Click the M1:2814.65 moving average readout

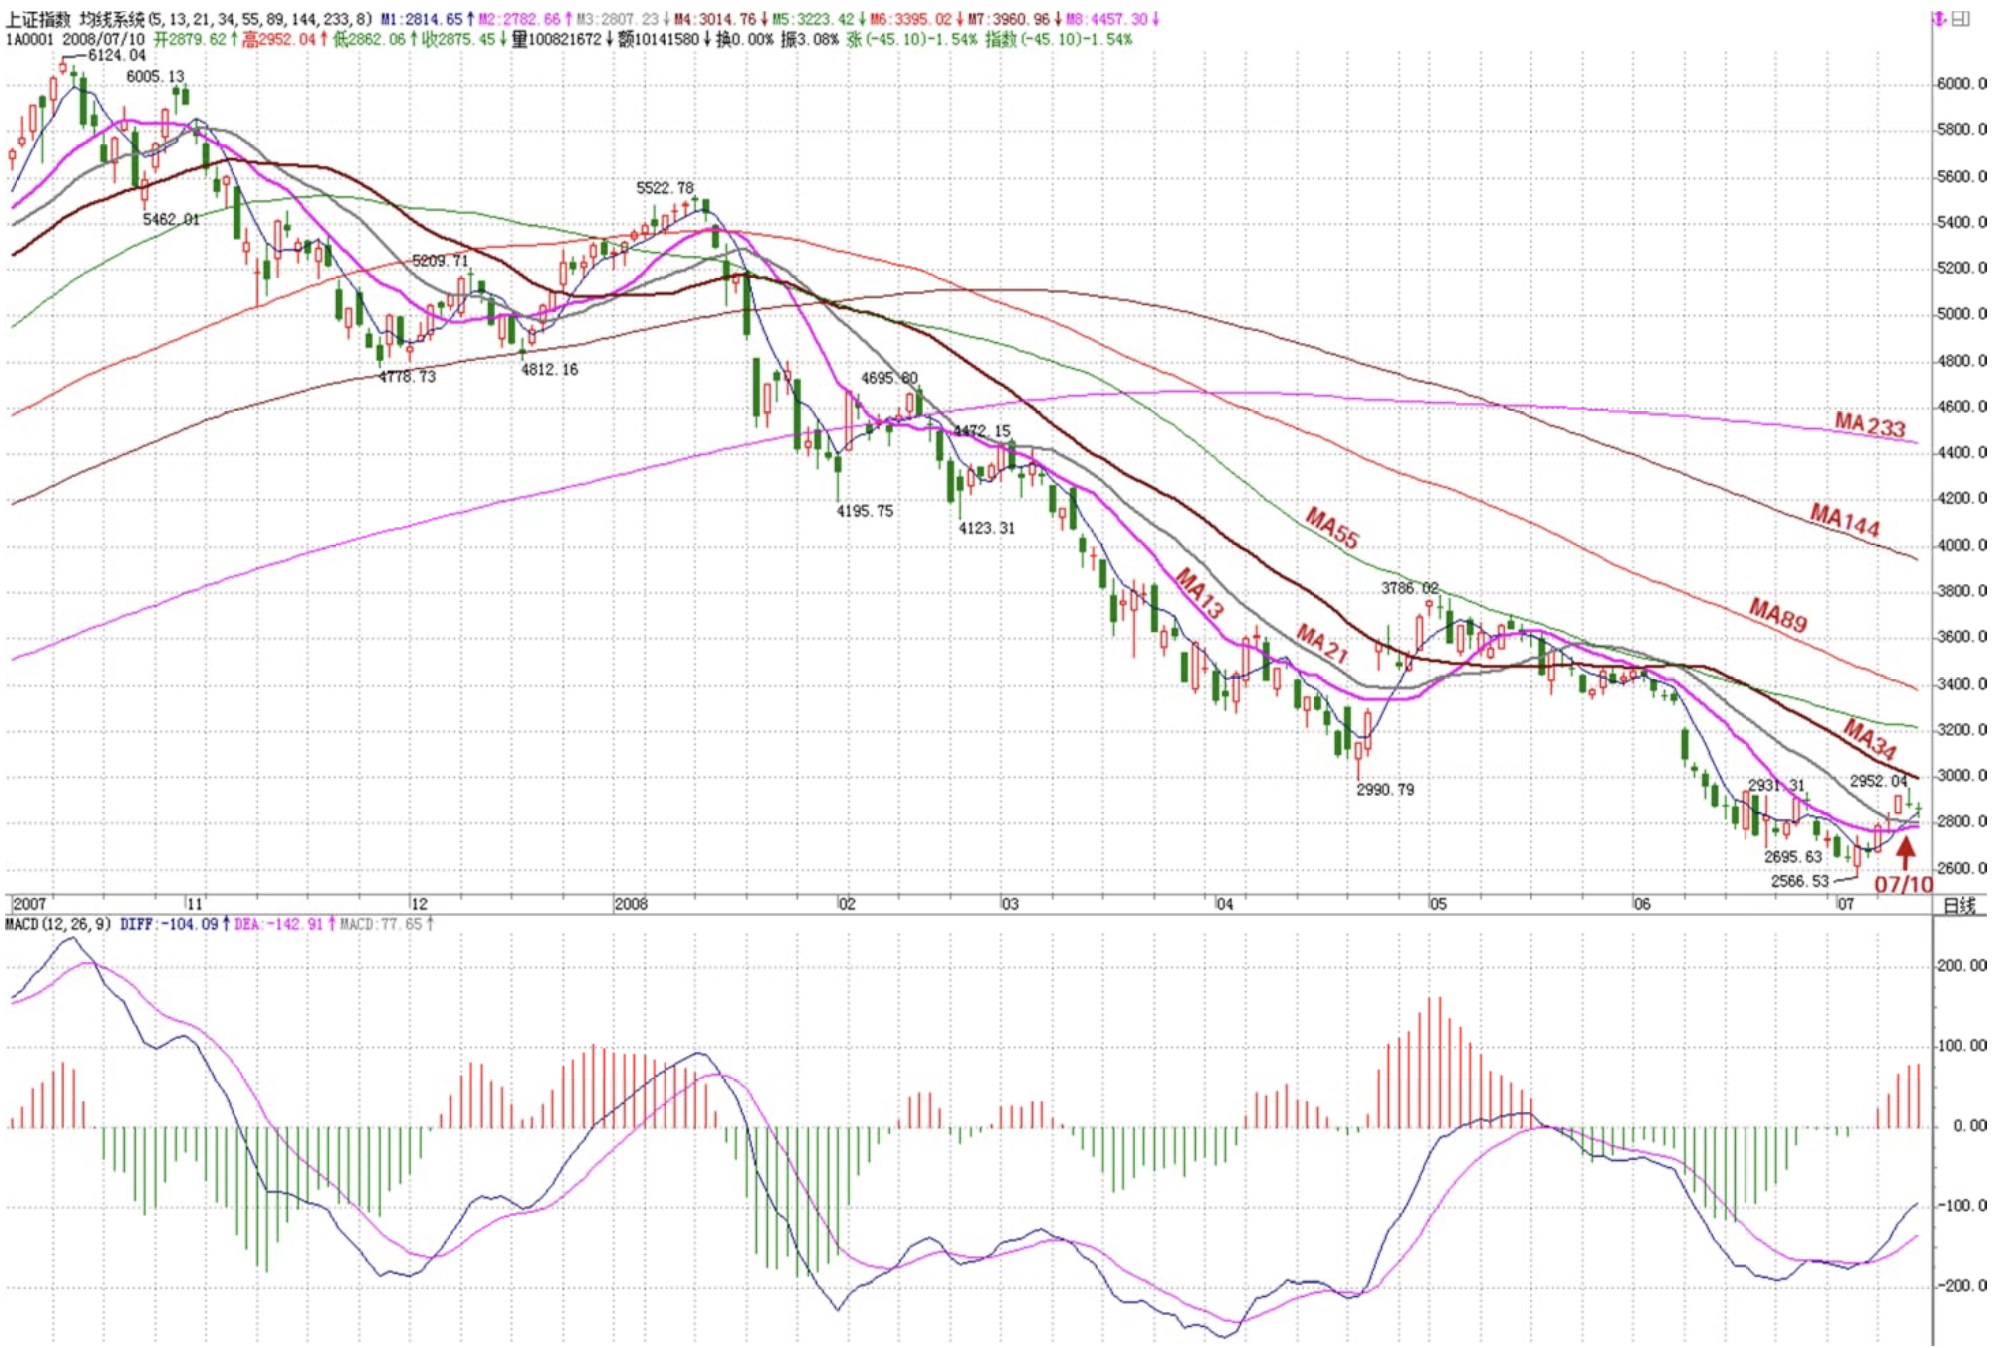(421, 19)
